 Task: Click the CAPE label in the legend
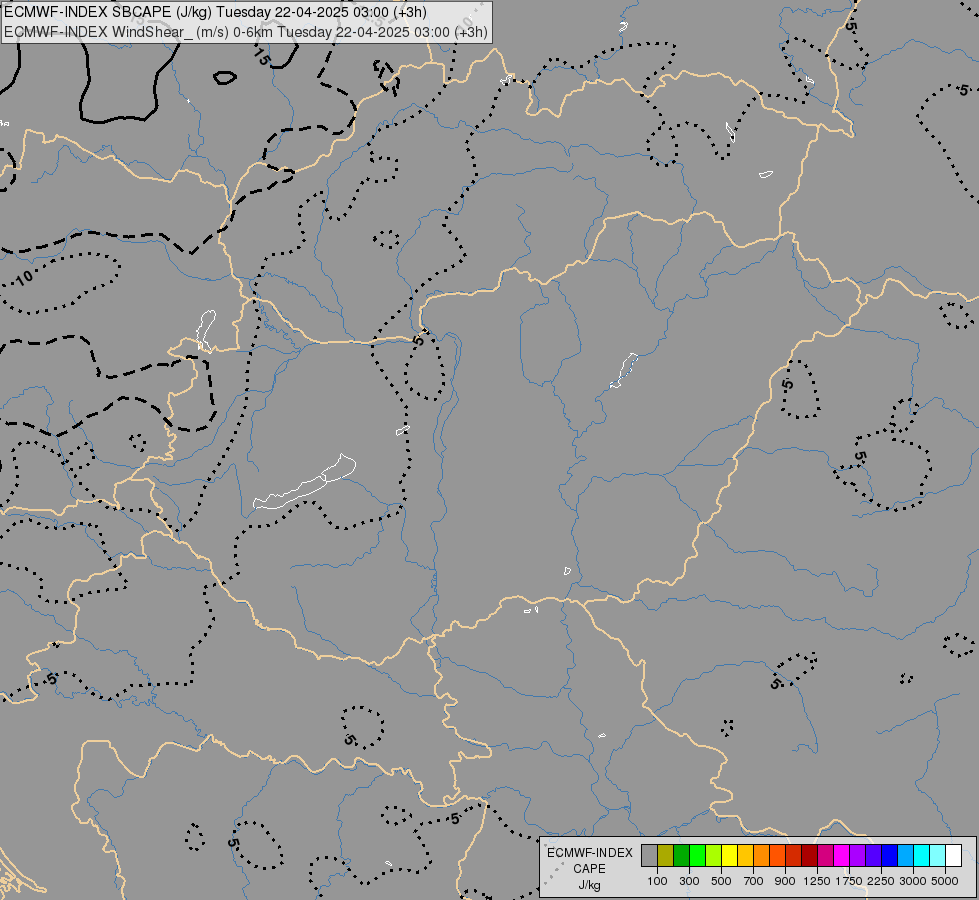(x=589, y=869)
